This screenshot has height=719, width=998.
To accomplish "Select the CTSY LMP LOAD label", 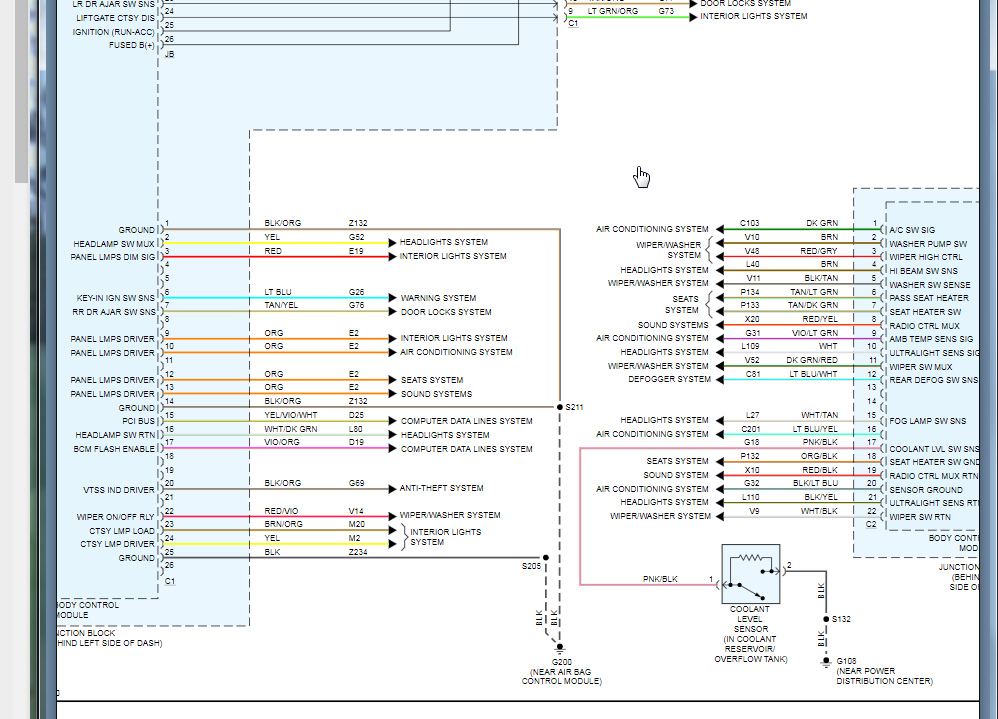I will (122, 531).
